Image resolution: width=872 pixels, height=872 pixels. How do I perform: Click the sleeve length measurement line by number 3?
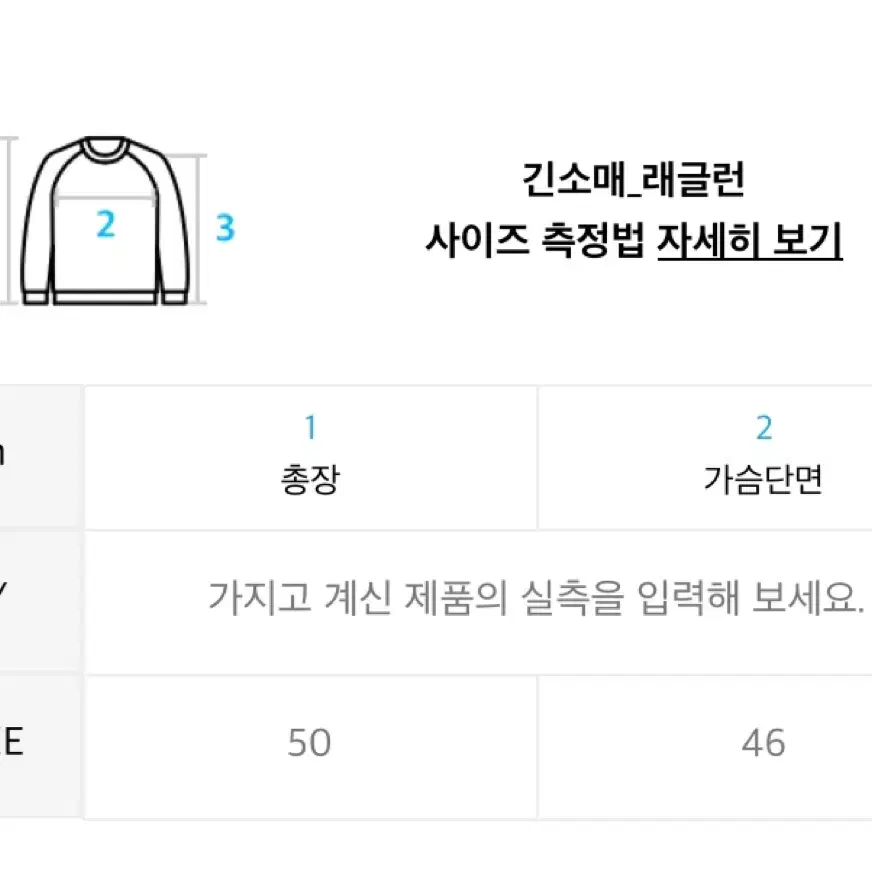pyautogui.click(x=199, y=230)
